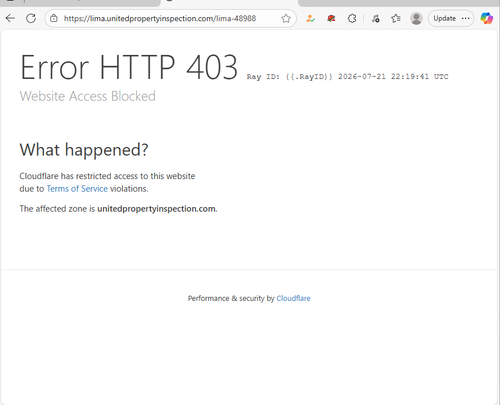This screenshot has height=405, width=500.
Task: Add page to favorites with star icon
Action: tap(286, 18)
